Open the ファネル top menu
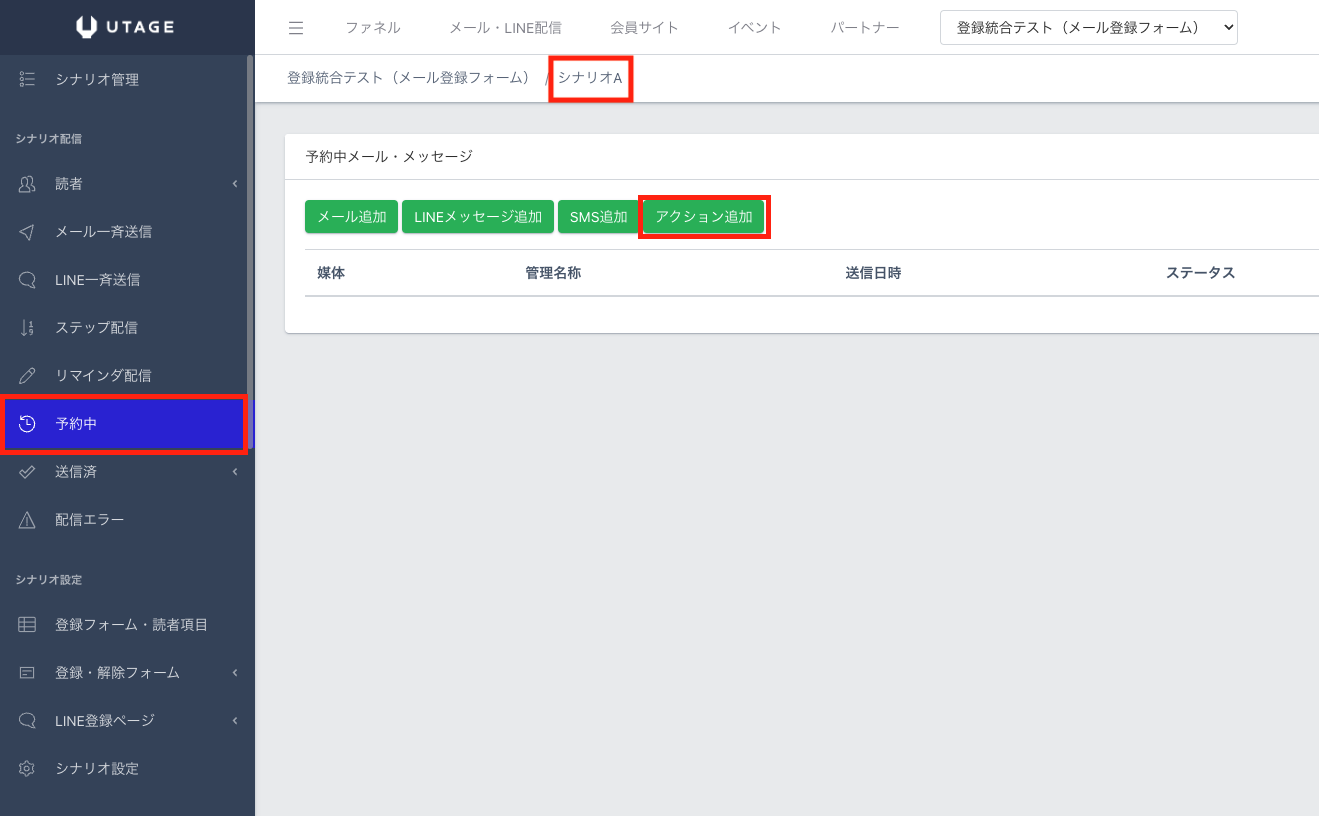The width and height of the screenshot is (1319, 816). coord(373,28)
